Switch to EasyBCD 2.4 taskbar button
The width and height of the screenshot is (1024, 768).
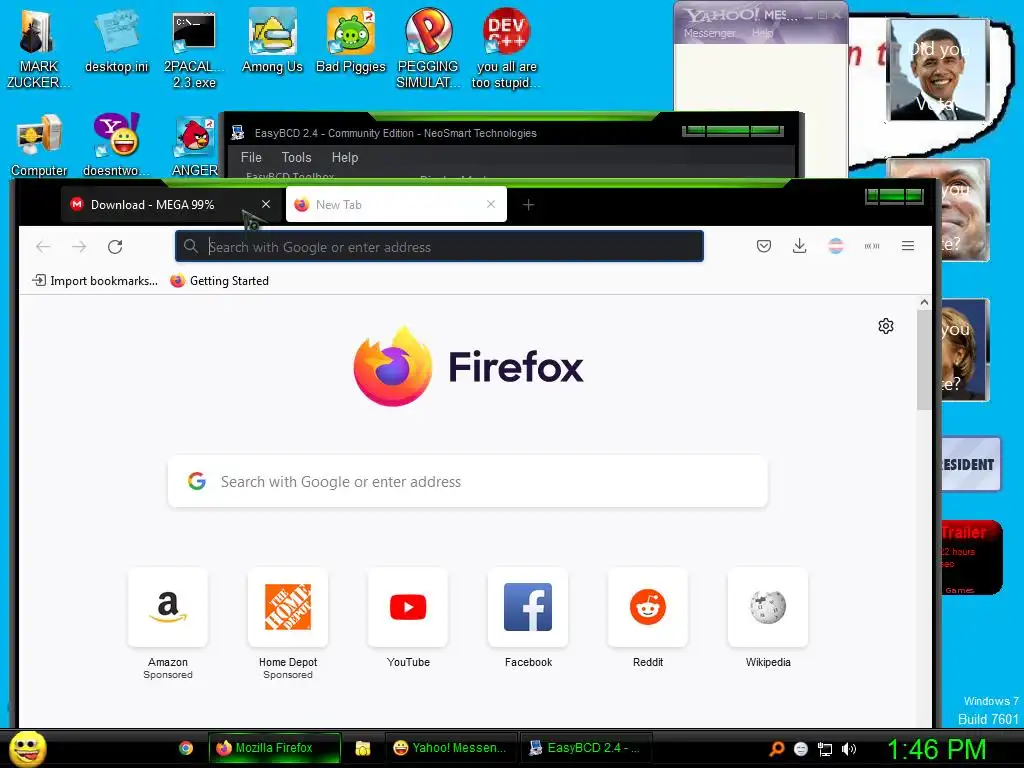pyautogui.click(x=585, y=748)
